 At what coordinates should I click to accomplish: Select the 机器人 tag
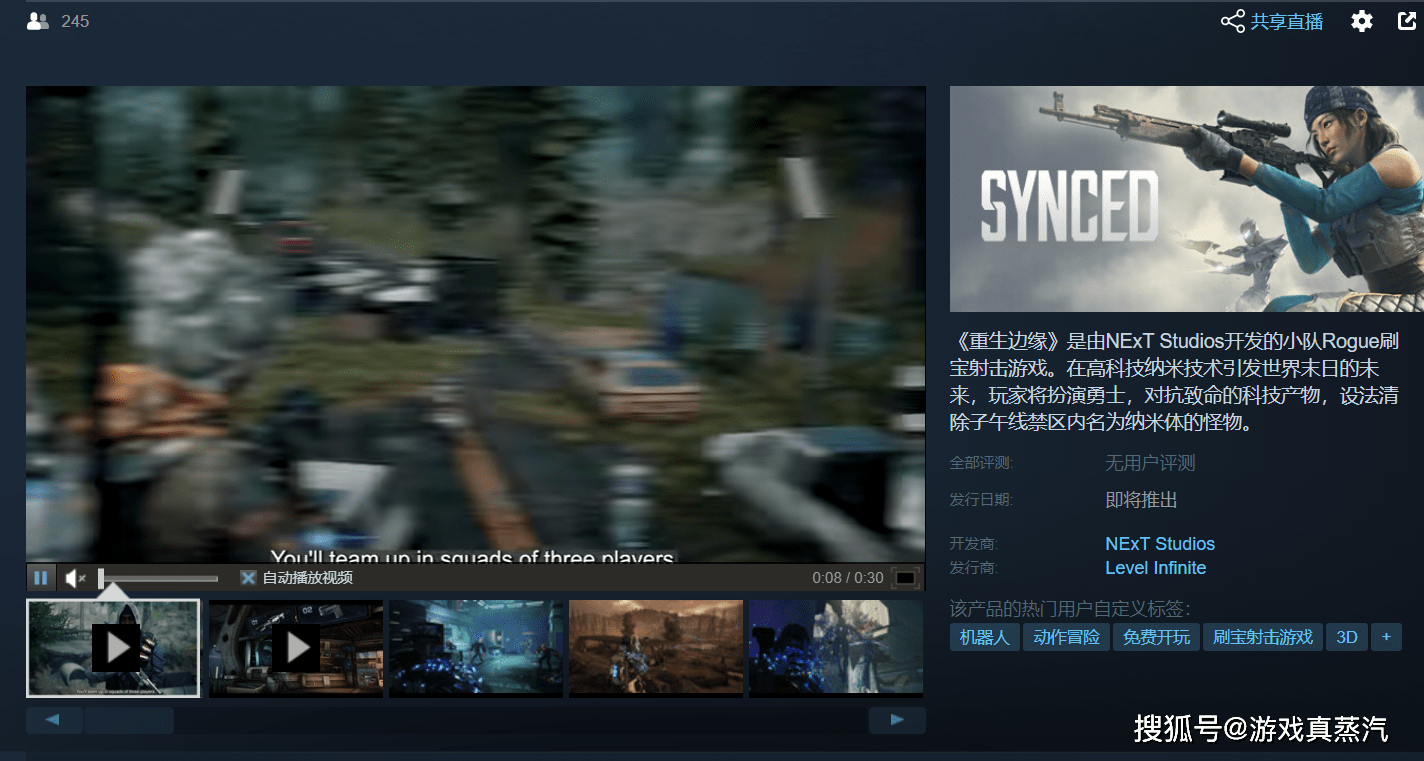pyautogui.click(x=985, y=637)
